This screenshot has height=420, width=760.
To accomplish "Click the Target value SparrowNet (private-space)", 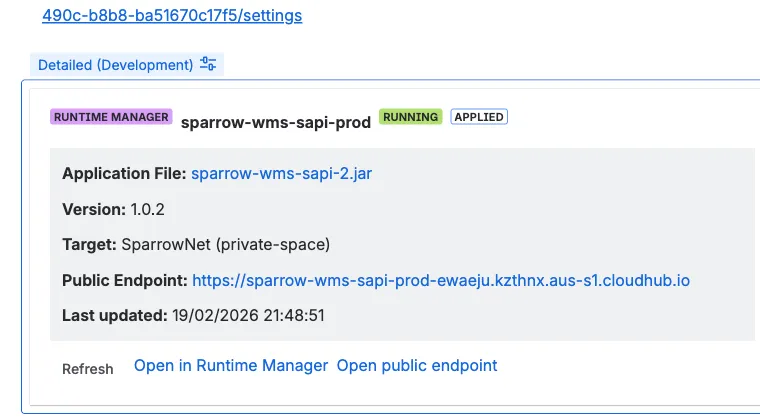I will [226, 245].
